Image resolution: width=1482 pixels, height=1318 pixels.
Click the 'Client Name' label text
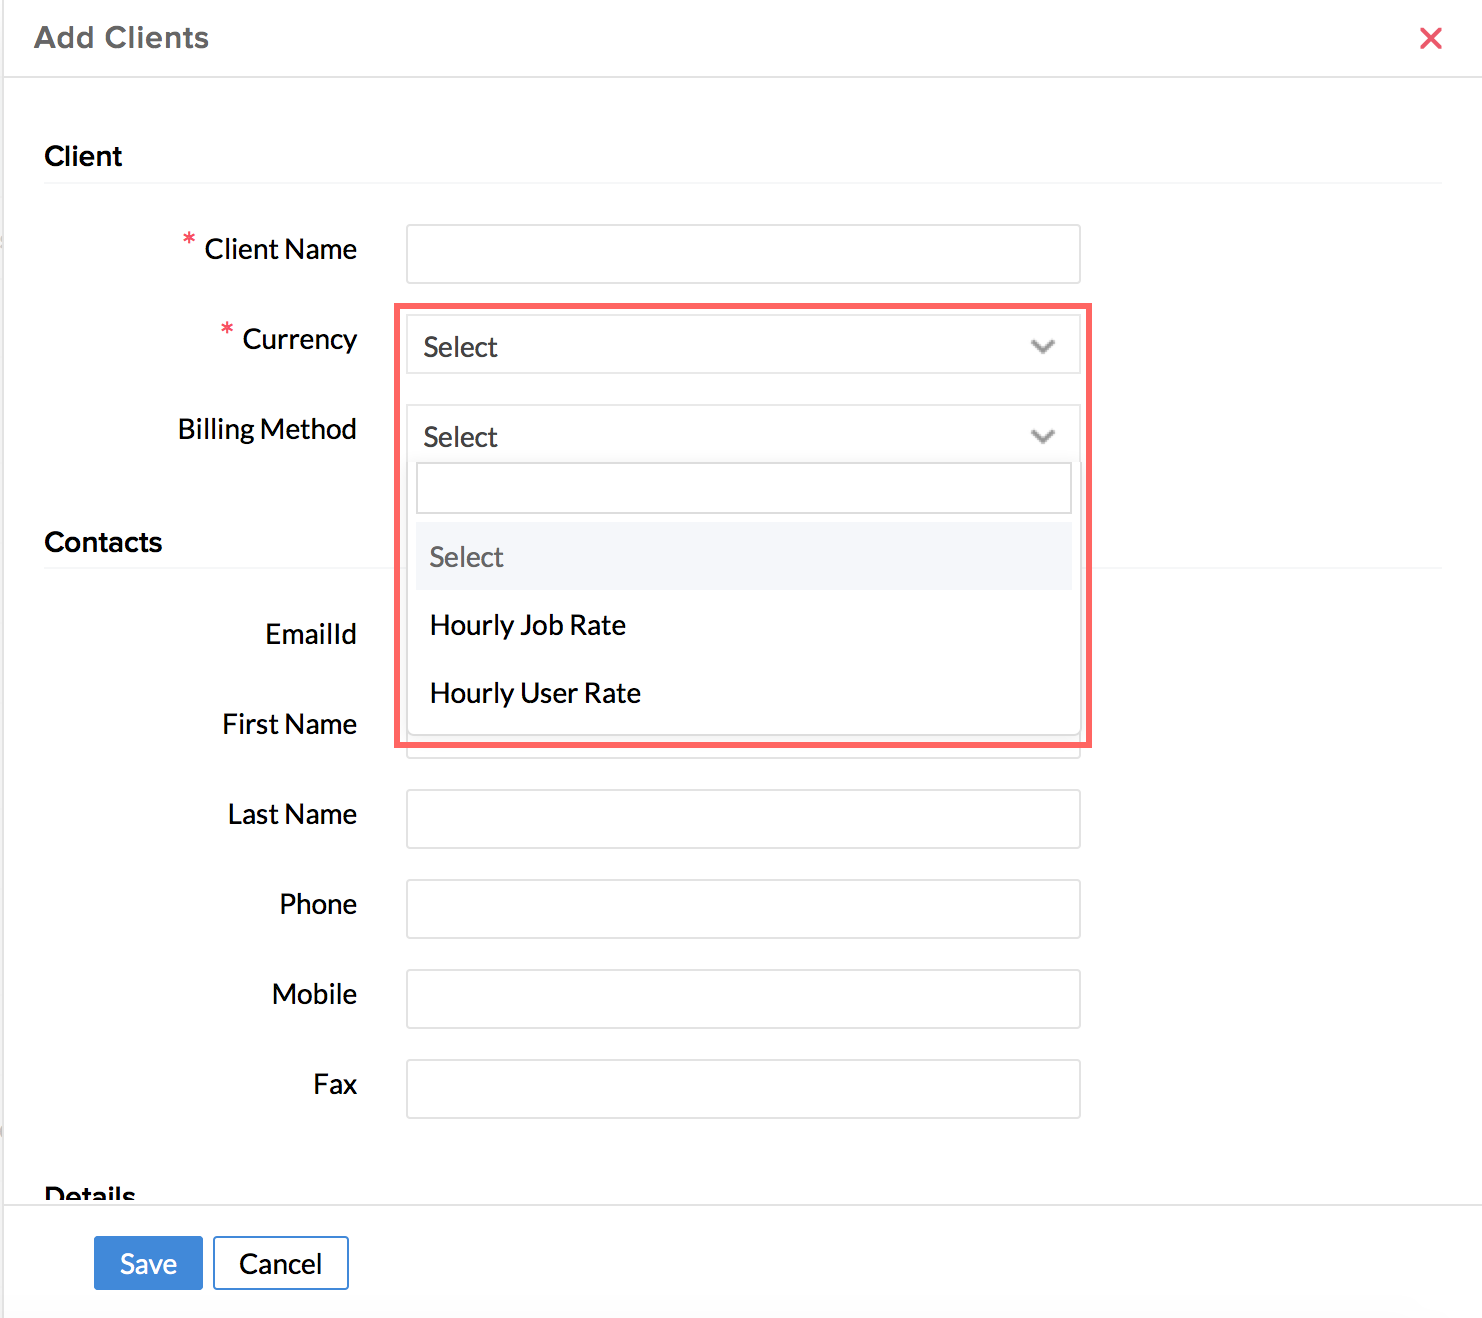[280, 249]
